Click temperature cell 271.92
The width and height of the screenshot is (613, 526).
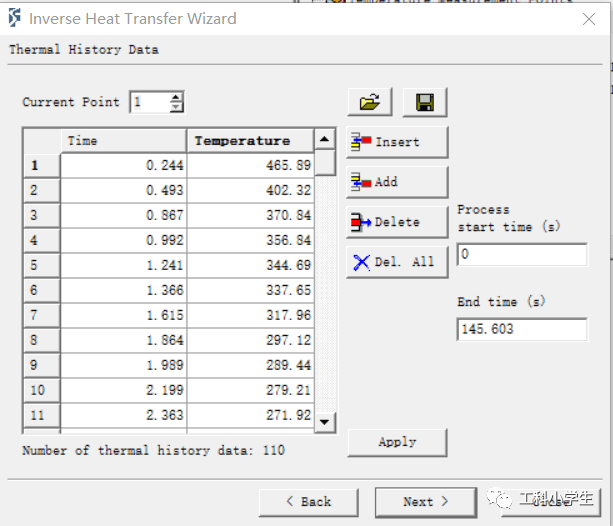pyautogui.click(x=251, y=416)
